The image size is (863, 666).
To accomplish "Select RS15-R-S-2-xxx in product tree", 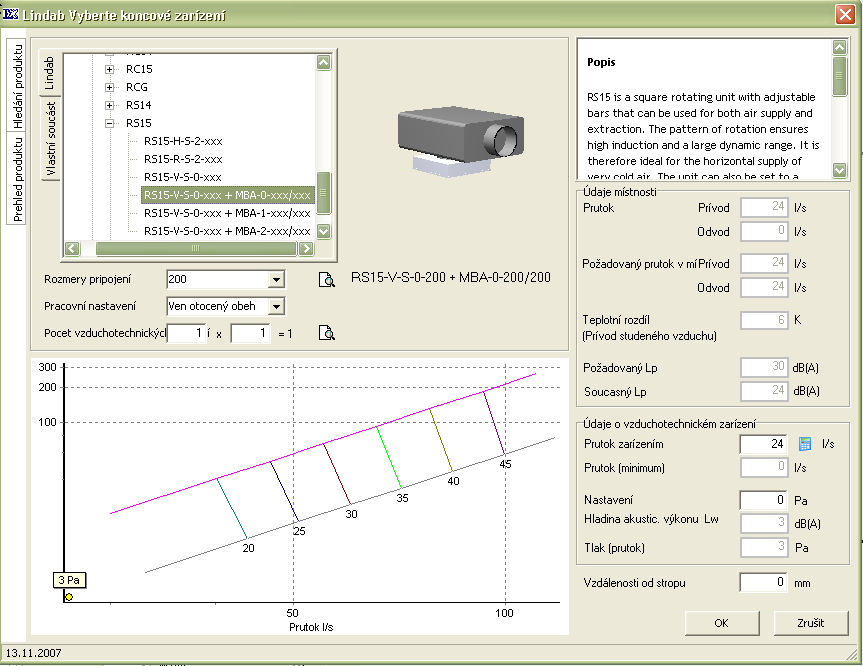I will (x=183, y=160).
